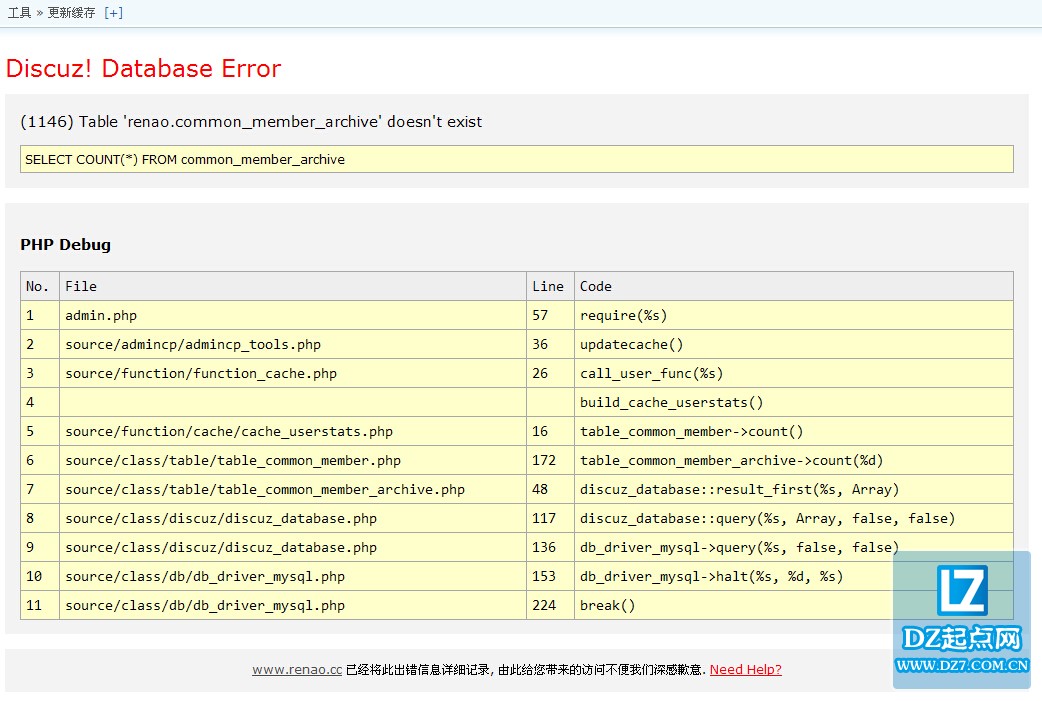Select source/class/table/table_common_member.php cell
This screenshot has height=701, width=1042.
293,460
